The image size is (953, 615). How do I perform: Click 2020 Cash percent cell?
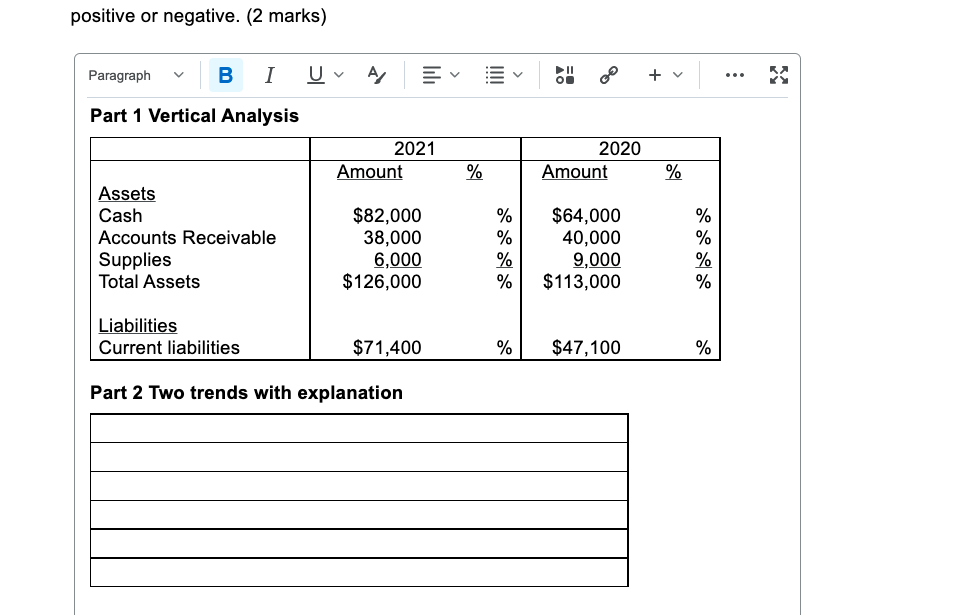tap(703, 216)
